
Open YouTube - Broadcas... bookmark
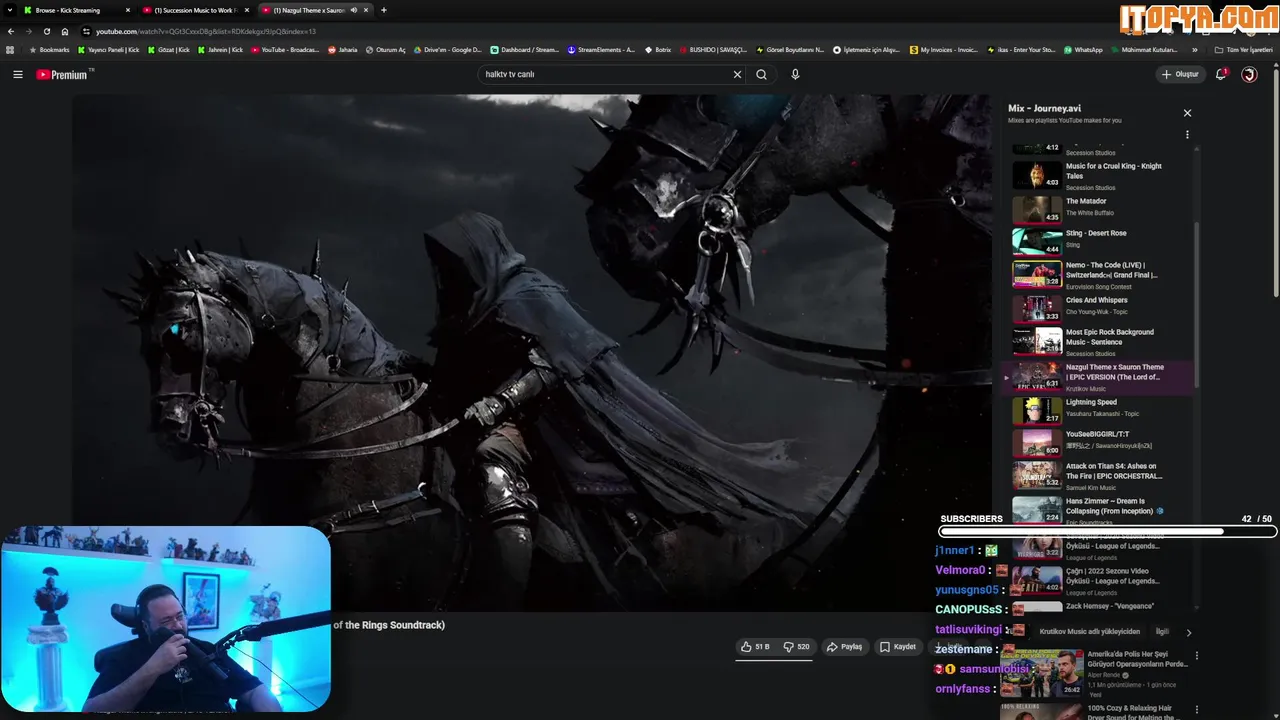click(285, 50)
